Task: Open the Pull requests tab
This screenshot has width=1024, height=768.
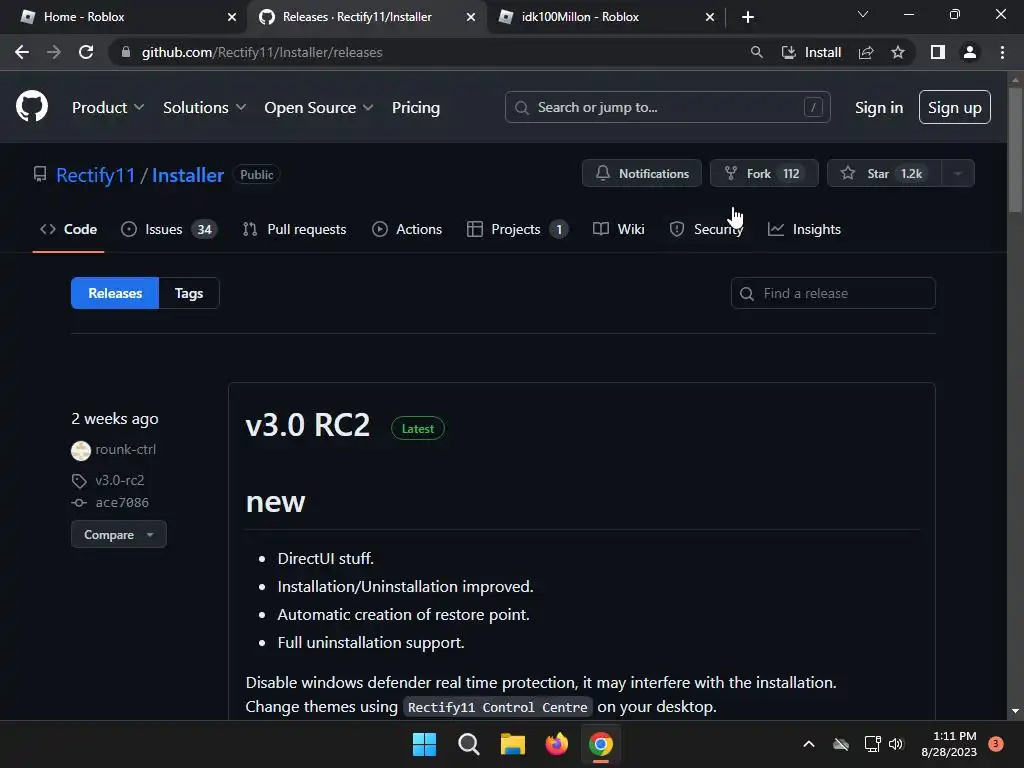Action: point(295,229)
